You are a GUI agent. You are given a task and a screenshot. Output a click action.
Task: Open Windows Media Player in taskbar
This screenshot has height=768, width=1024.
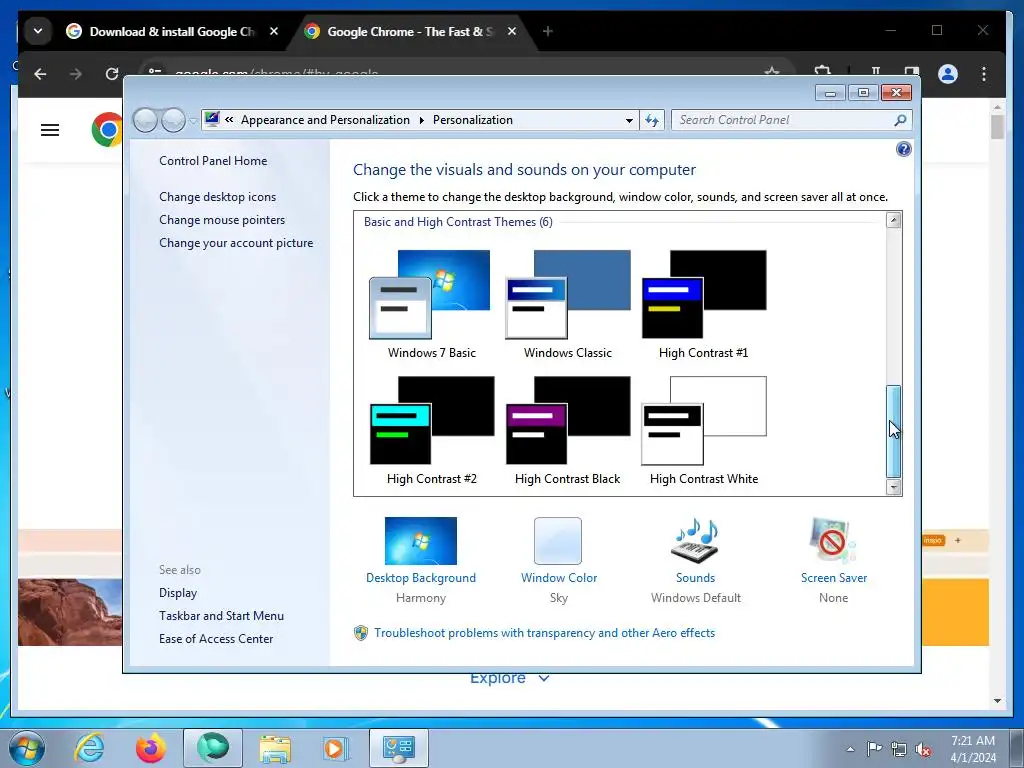pos(336,748)
